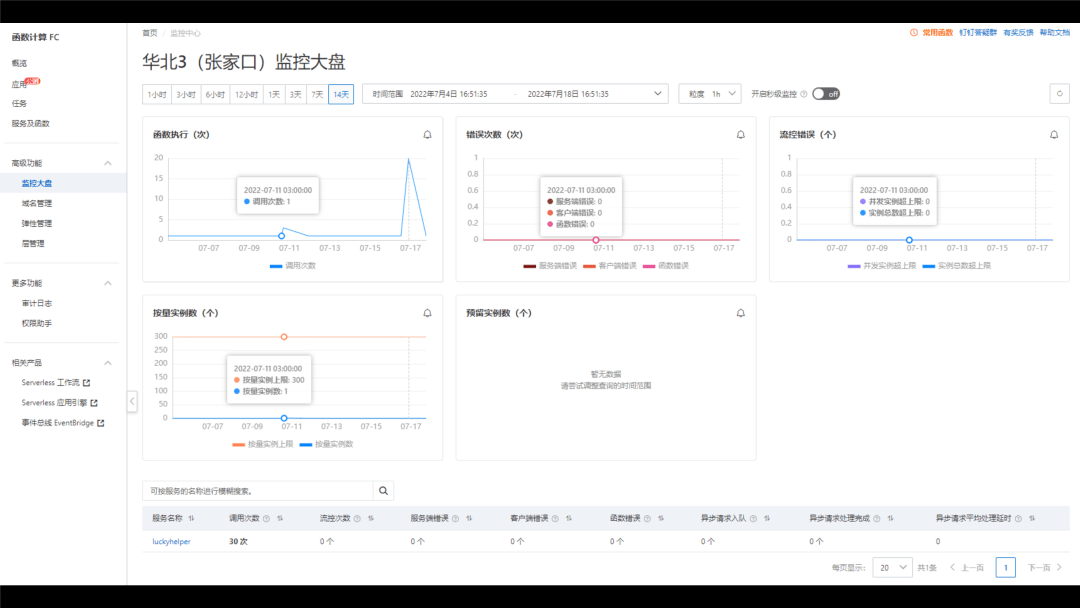
Task: Click the alarm bell in 错误次数 chart card
Action: click(740, 135)
